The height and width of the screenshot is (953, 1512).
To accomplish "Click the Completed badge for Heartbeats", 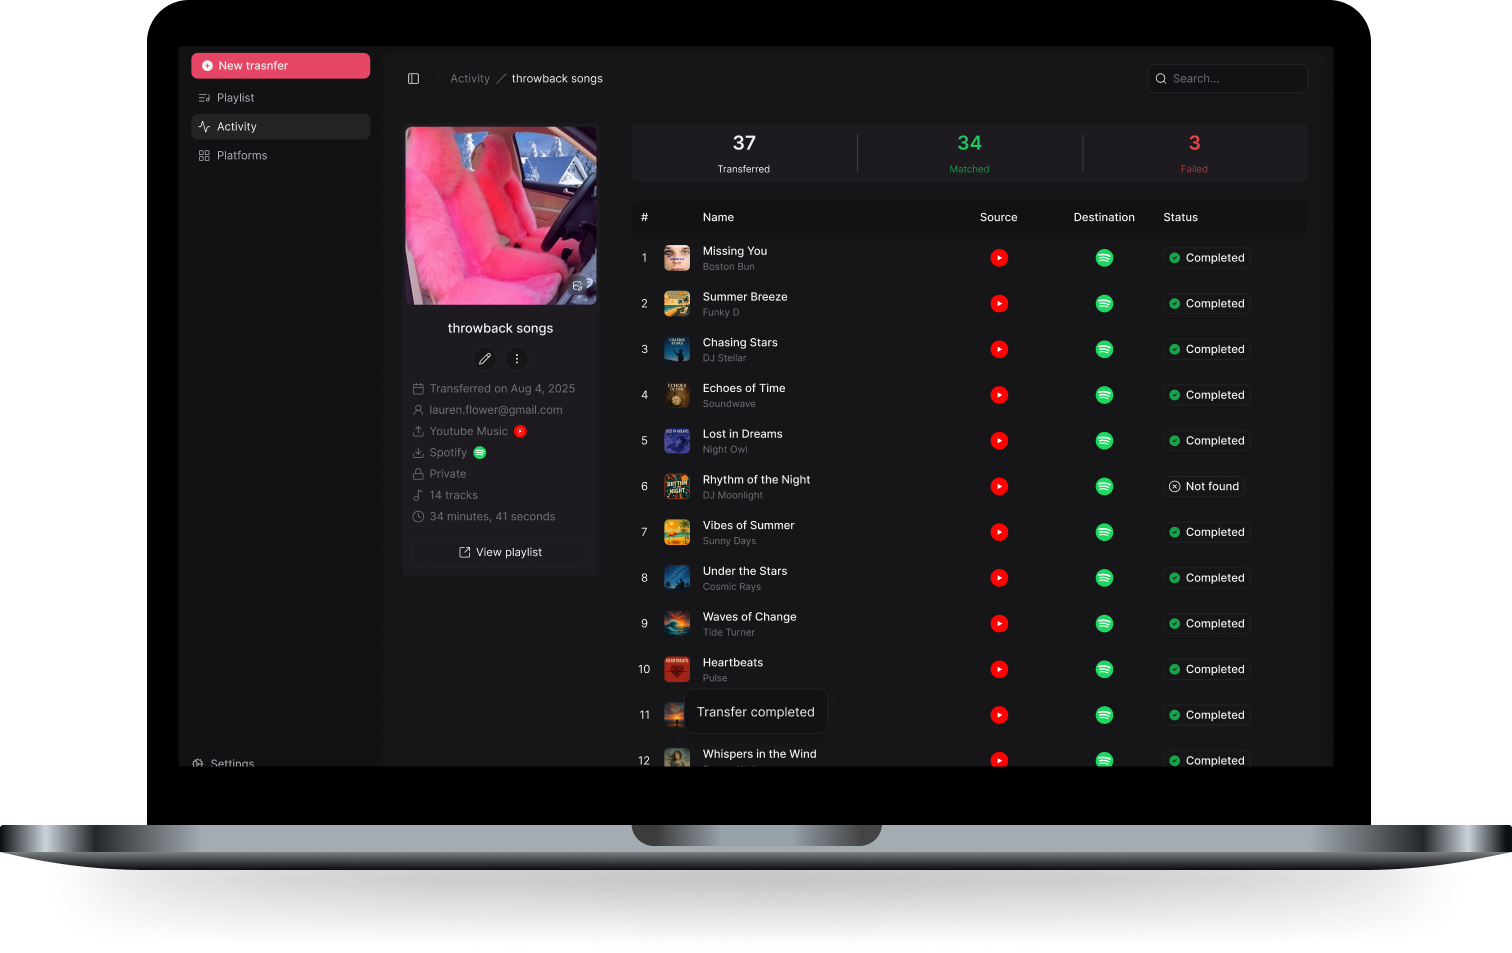I will pyautogui.click(x=1207, y=669).
